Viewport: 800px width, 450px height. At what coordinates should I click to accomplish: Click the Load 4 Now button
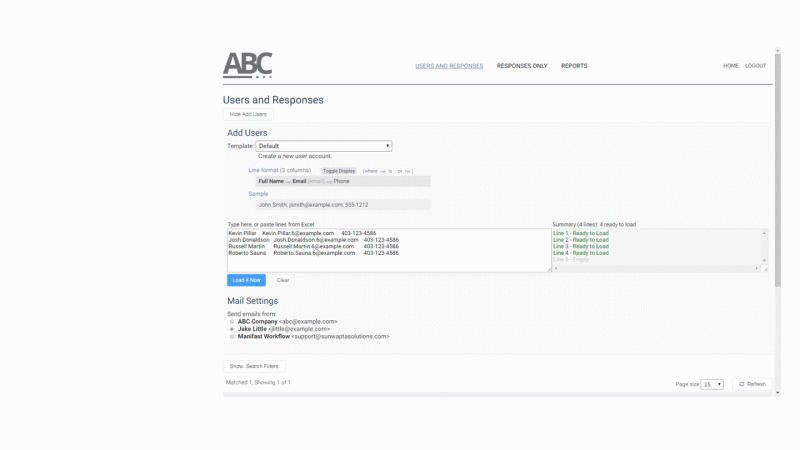[x=245, y=280]
